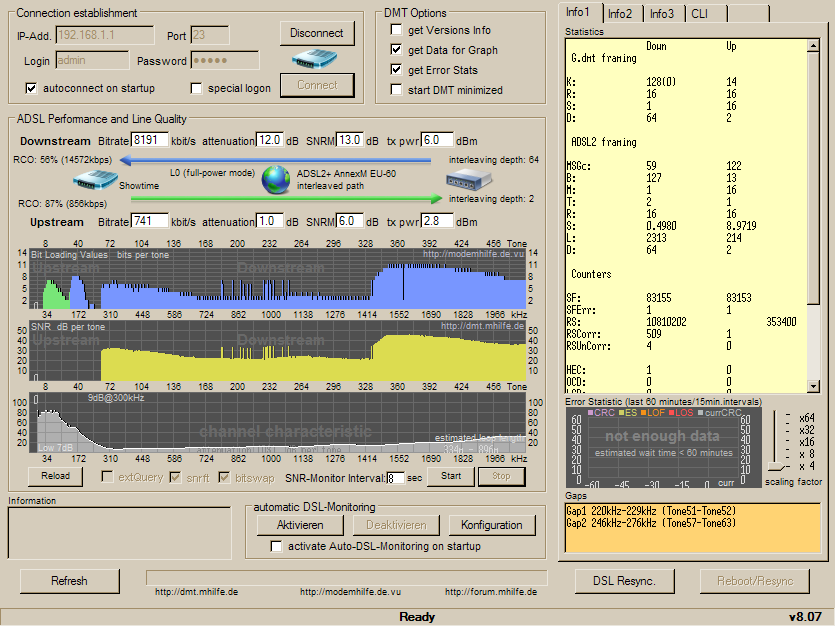The width and height of the screenshot is (835, 626).
Task: Click the Reload button
Action: 55,476
